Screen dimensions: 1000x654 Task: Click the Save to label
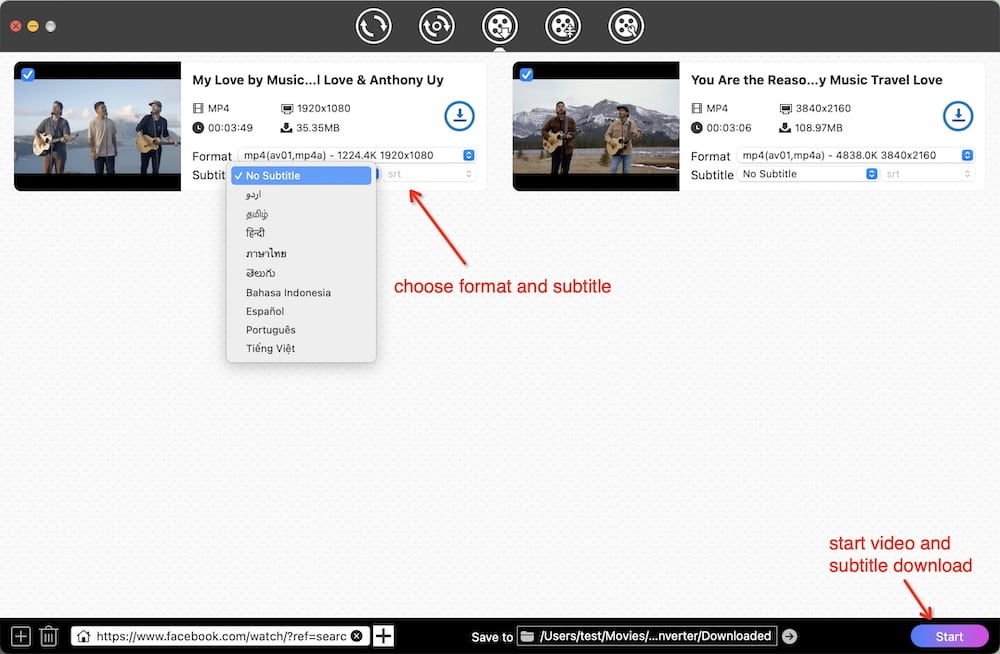[x=492, y=637]
